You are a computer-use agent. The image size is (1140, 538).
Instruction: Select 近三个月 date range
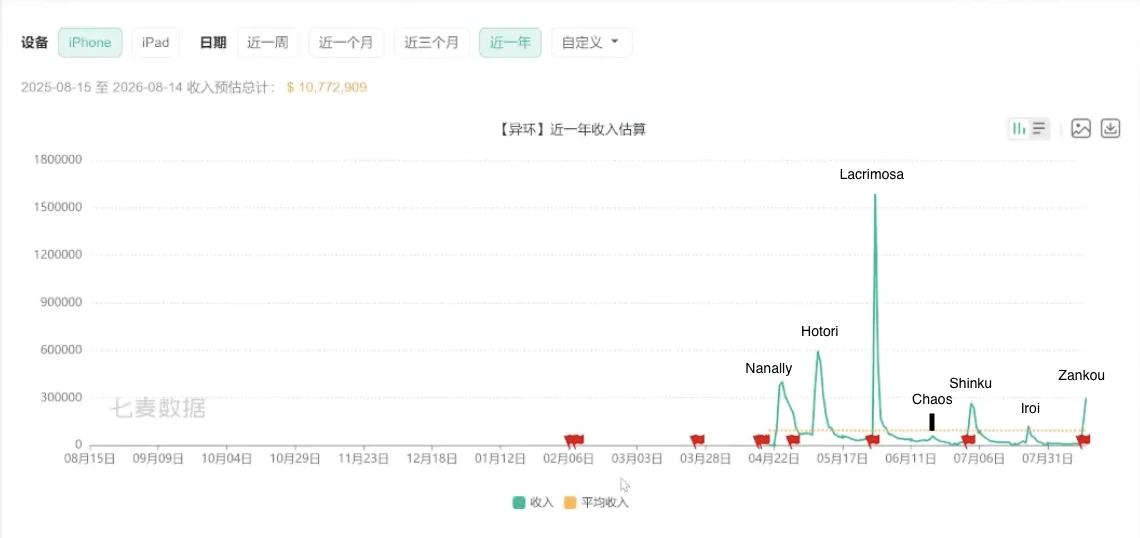pyautogui.click(x=432, y=42)
